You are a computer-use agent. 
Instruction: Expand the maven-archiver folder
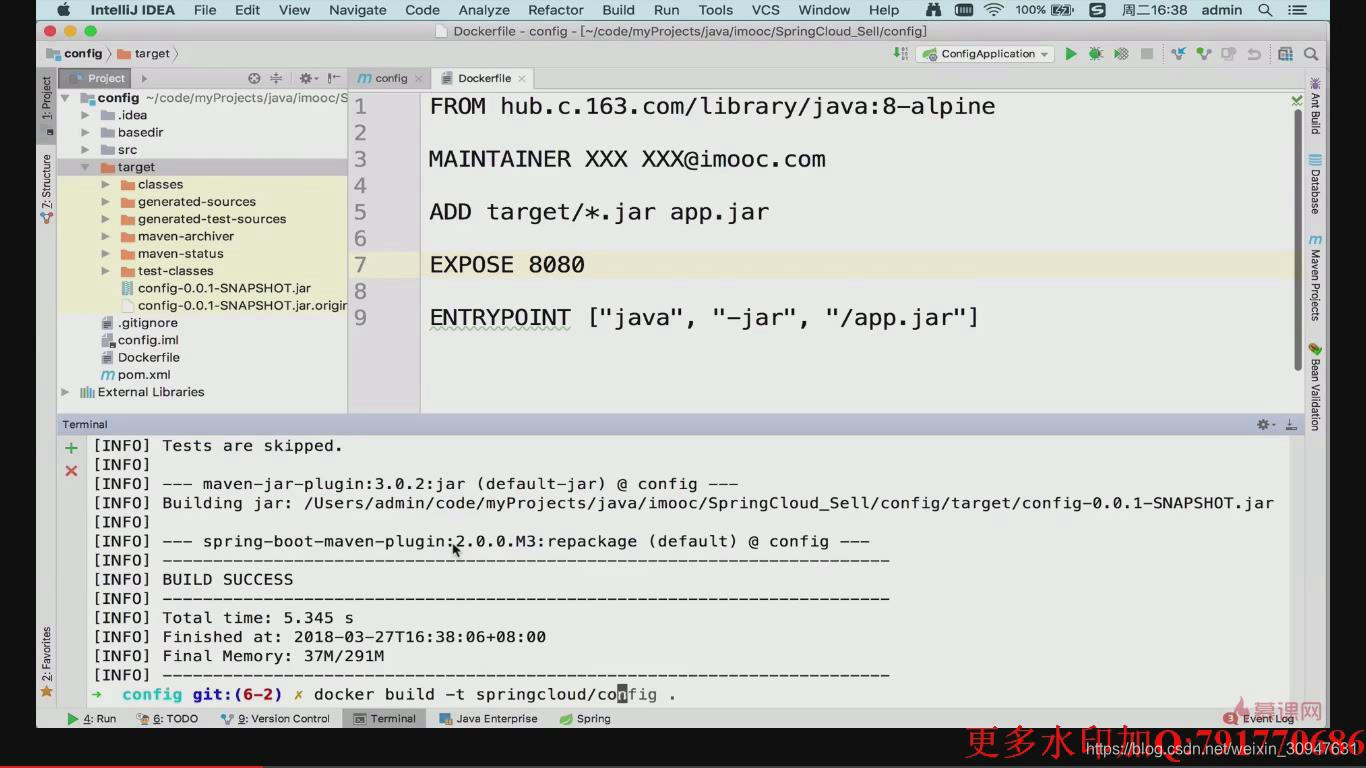coord(106,236)
